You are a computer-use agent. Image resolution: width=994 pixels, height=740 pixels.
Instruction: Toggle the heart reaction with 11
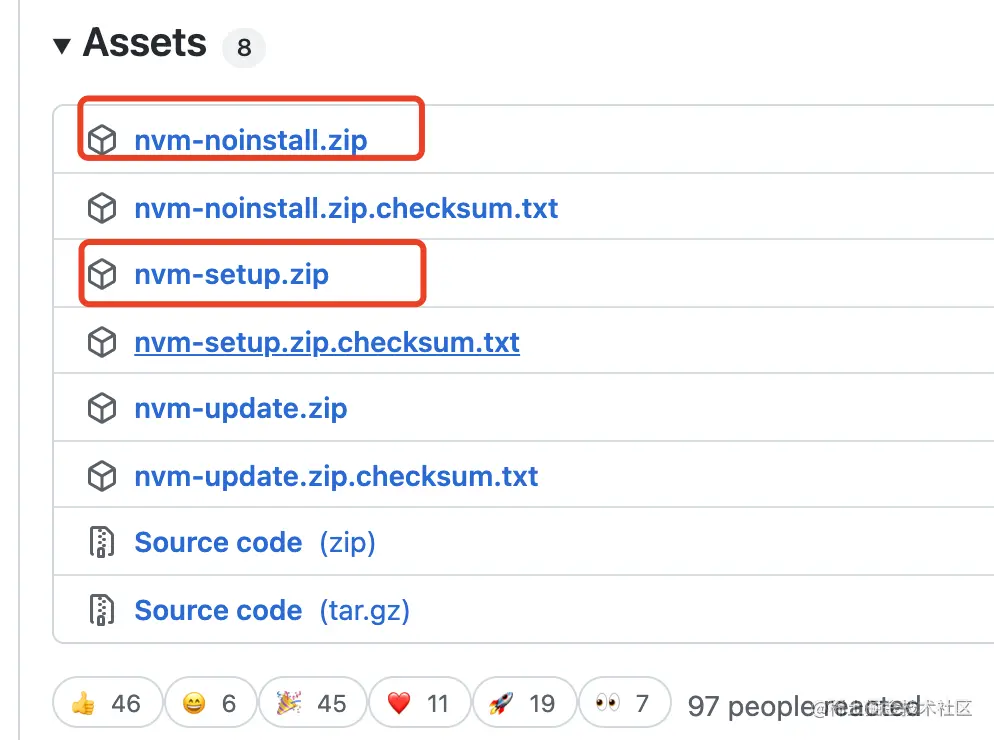pyautogui.click(x=420, y=703)
